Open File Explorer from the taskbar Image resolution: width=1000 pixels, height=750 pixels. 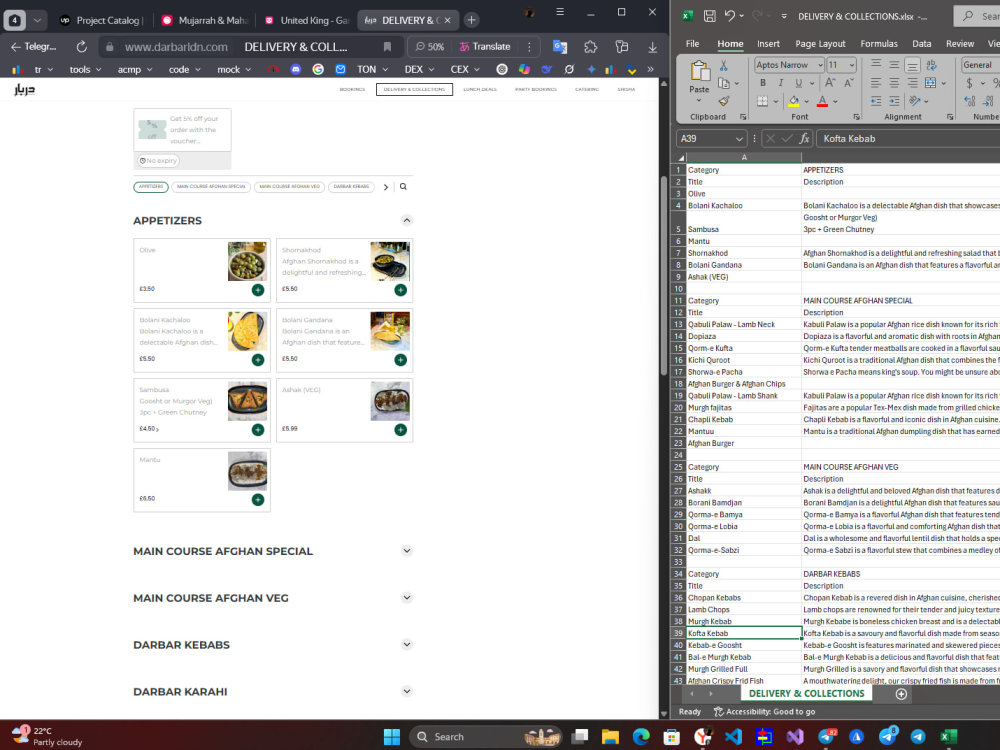(610, 737)
